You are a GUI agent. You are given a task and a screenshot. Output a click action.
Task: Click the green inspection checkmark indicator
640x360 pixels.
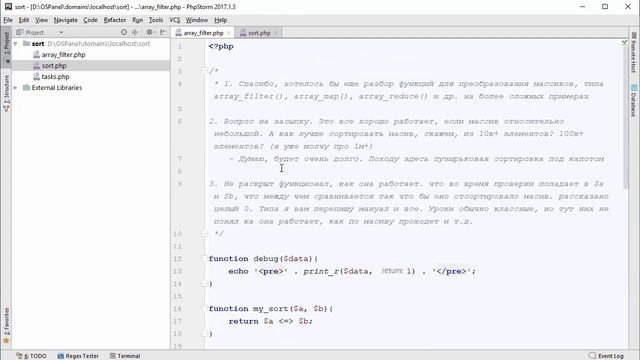[x=624, y=43]
